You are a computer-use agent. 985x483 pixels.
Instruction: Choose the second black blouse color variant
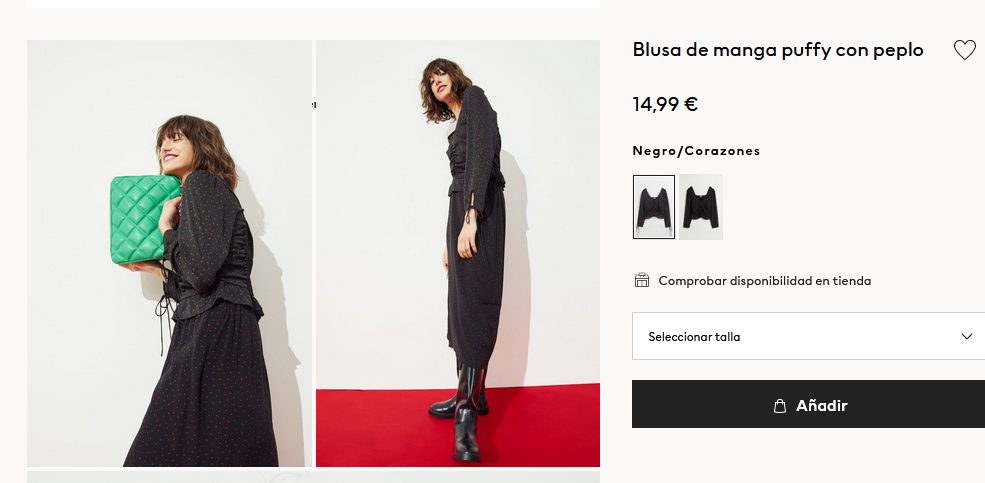[x=700, y=207]
